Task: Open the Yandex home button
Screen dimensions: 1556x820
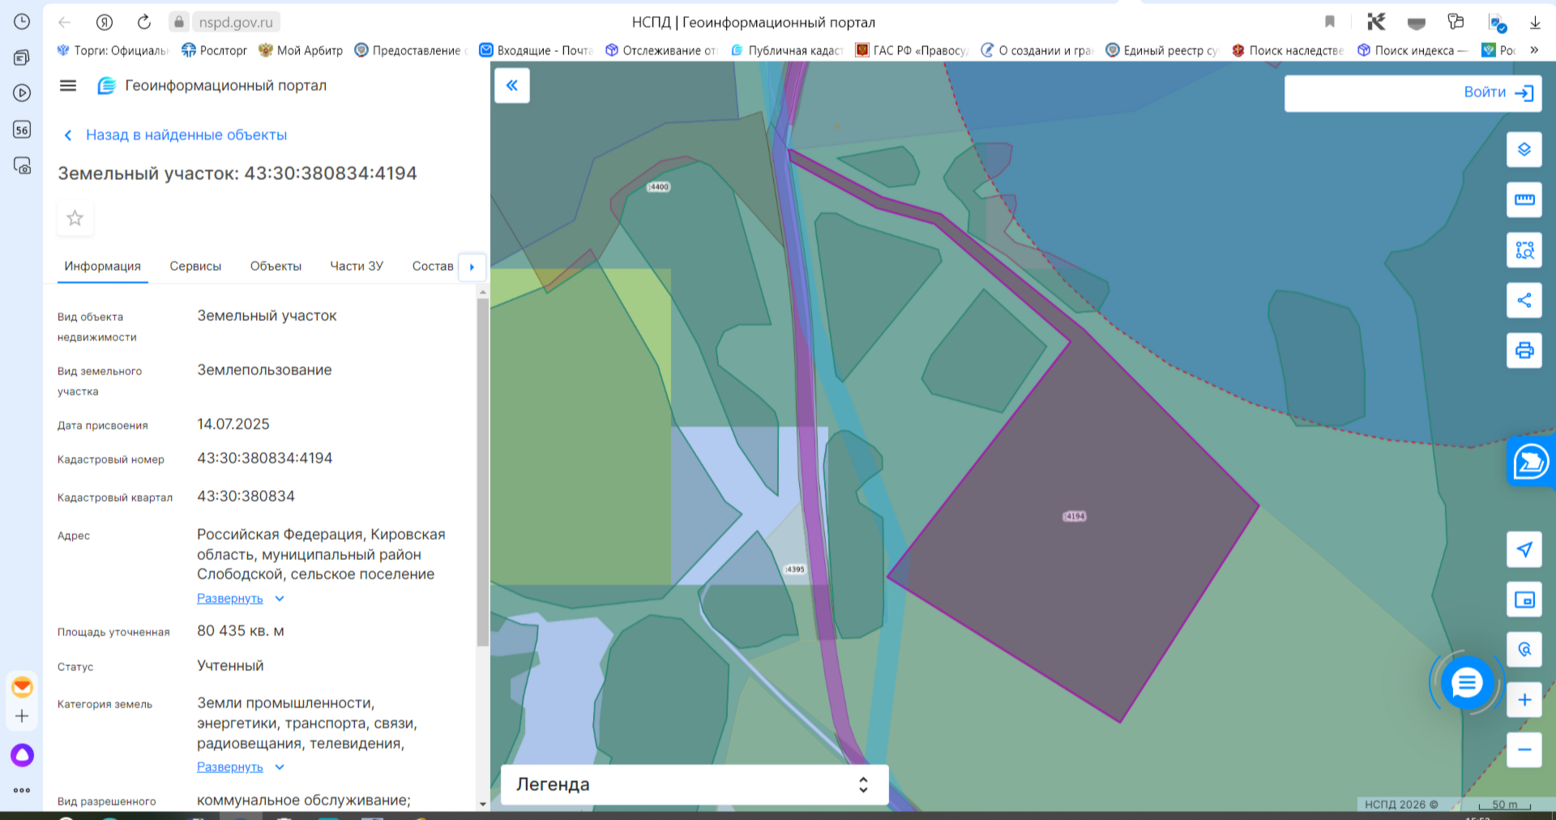Action: pos(104,22)
